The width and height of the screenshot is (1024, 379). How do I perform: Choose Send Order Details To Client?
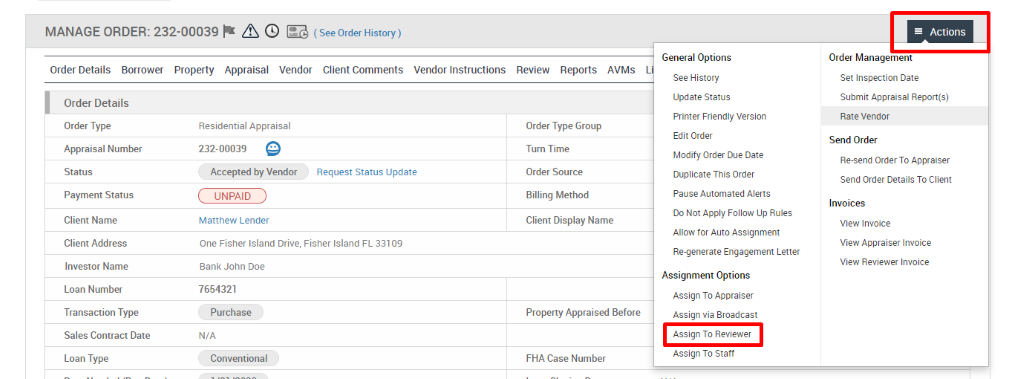(x=896, y=180)
